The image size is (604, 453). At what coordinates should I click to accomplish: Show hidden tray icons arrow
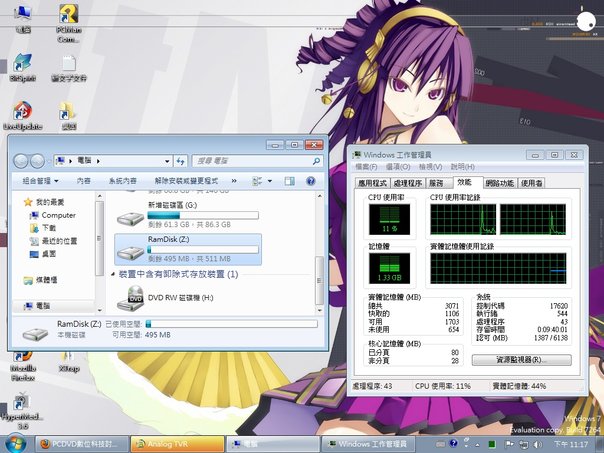[x=478, y=444]
